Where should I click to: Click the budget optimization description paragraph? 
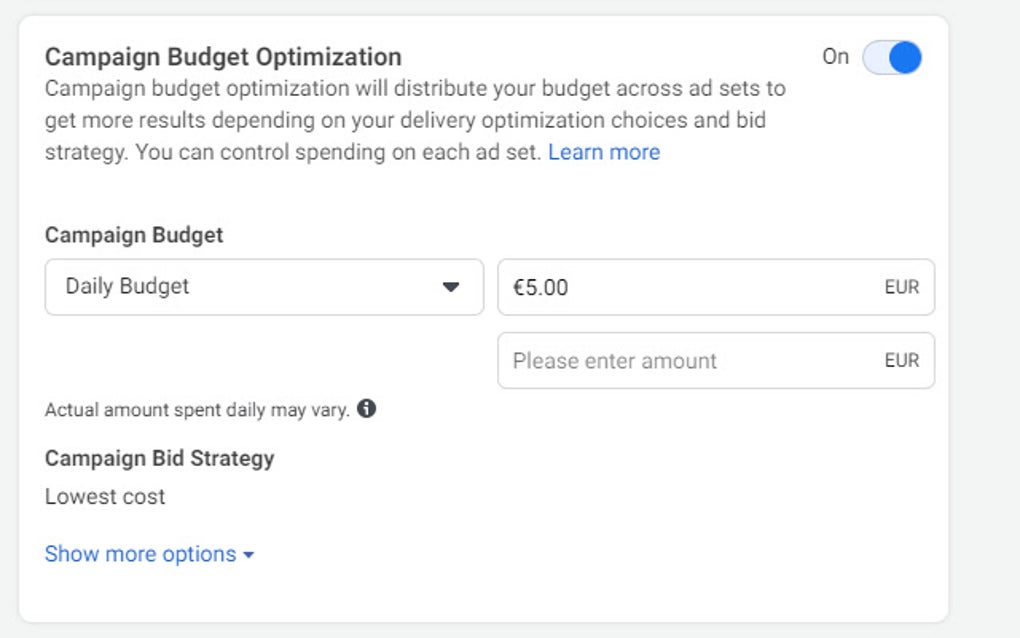tap(400, 120)
